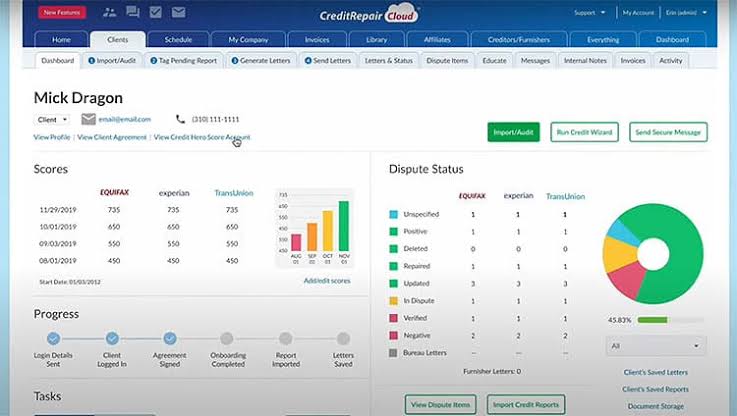Toggle the Letters Saved progress step

(344, 338)
